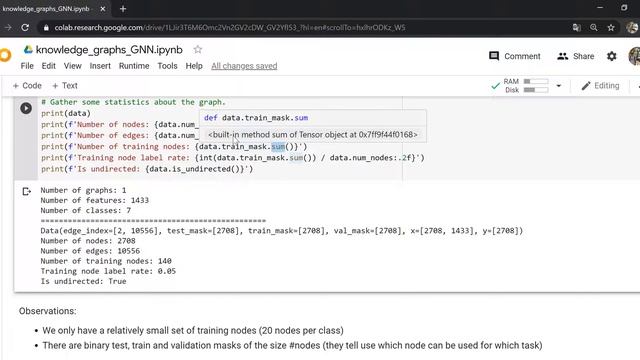View site security lock info

46,27
